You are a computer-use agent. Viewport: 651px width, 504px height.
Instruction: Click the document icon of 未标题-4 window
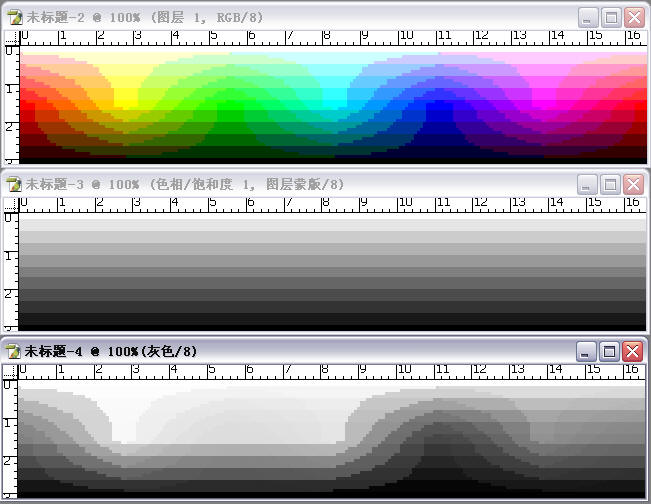[x=13, y=352]
